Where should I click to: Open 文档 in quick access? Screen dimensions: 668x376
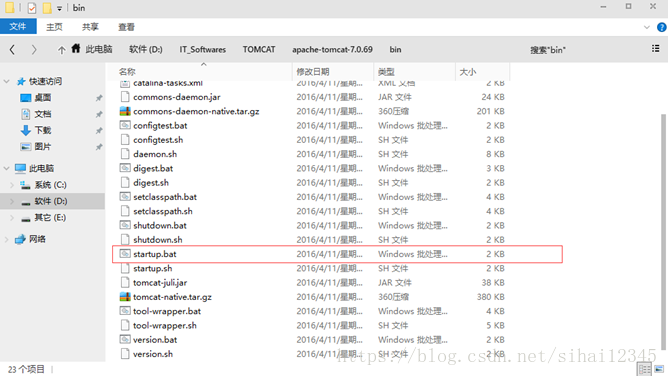click(x=43, y=114)
